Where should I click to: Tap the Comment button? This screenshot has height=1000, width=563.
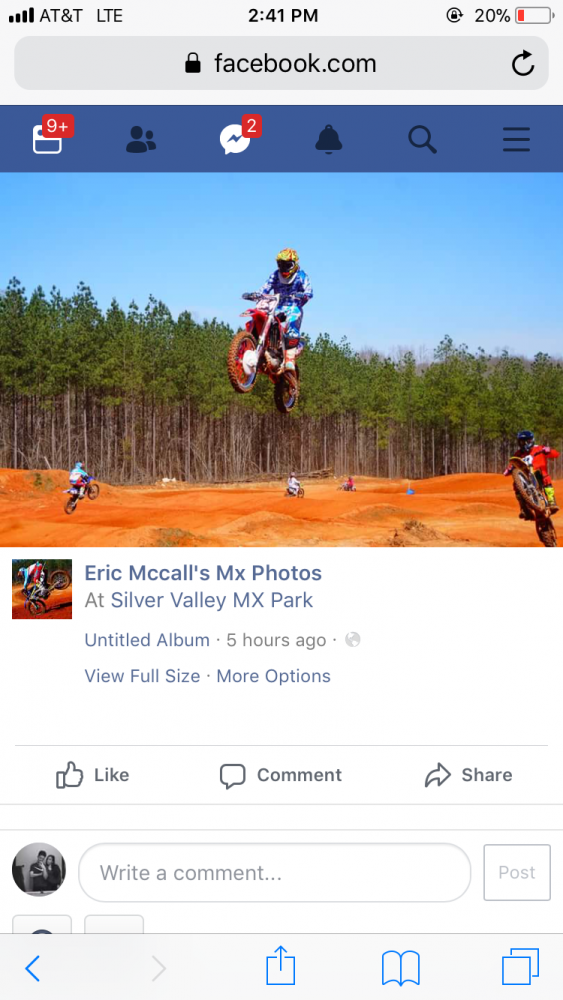pos(281,775)
